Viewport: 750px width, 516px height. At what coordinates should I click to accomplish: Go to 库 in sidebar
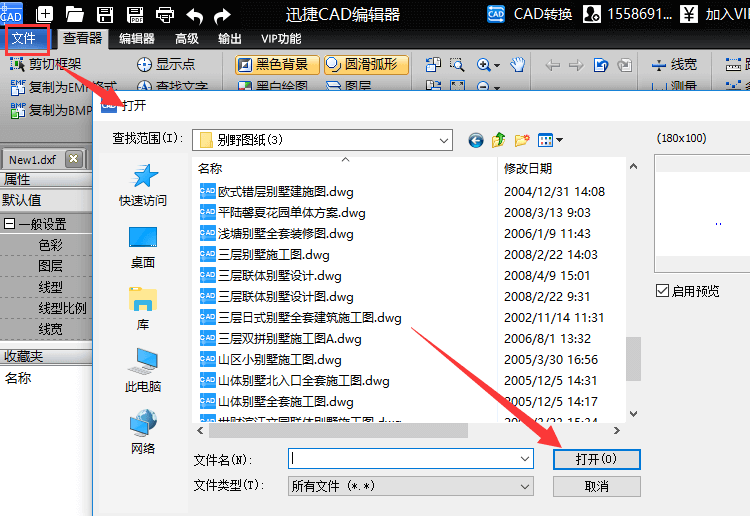(x=143, y=309)
